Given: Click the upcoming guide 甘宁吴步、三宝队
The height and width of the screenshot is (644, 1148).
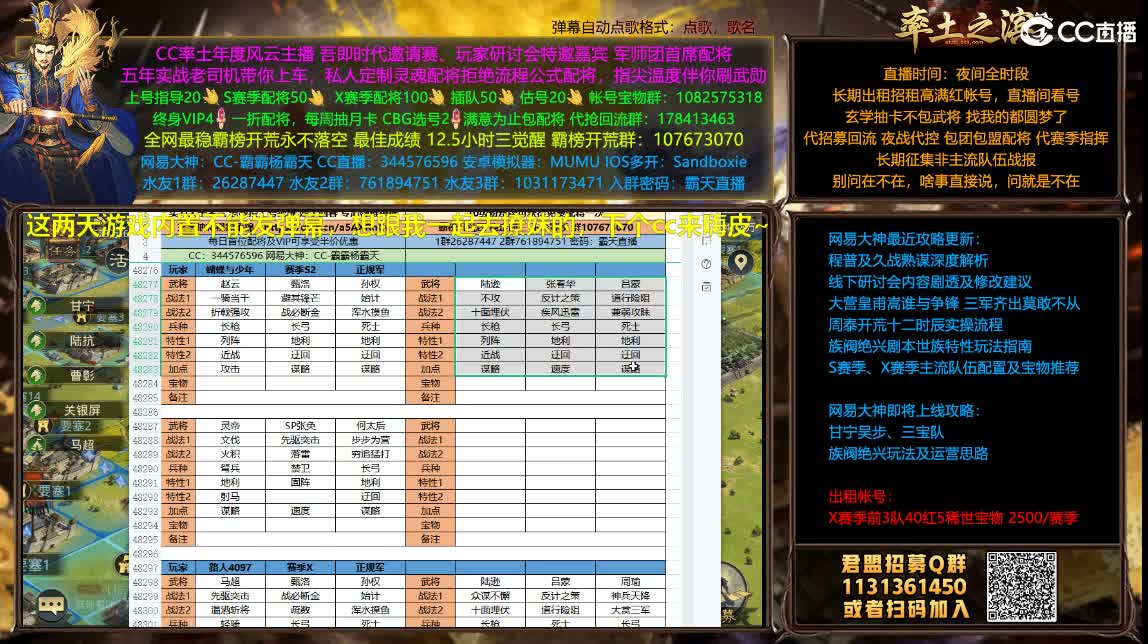Looking at the screenshot, I should pyautogui.click(x=886, y=433).
